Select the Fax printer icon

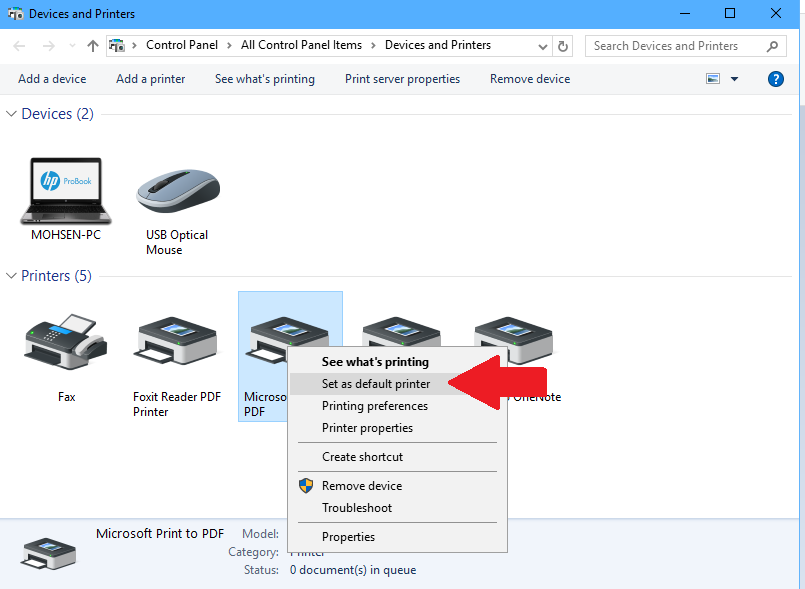(x=66, y=342)
